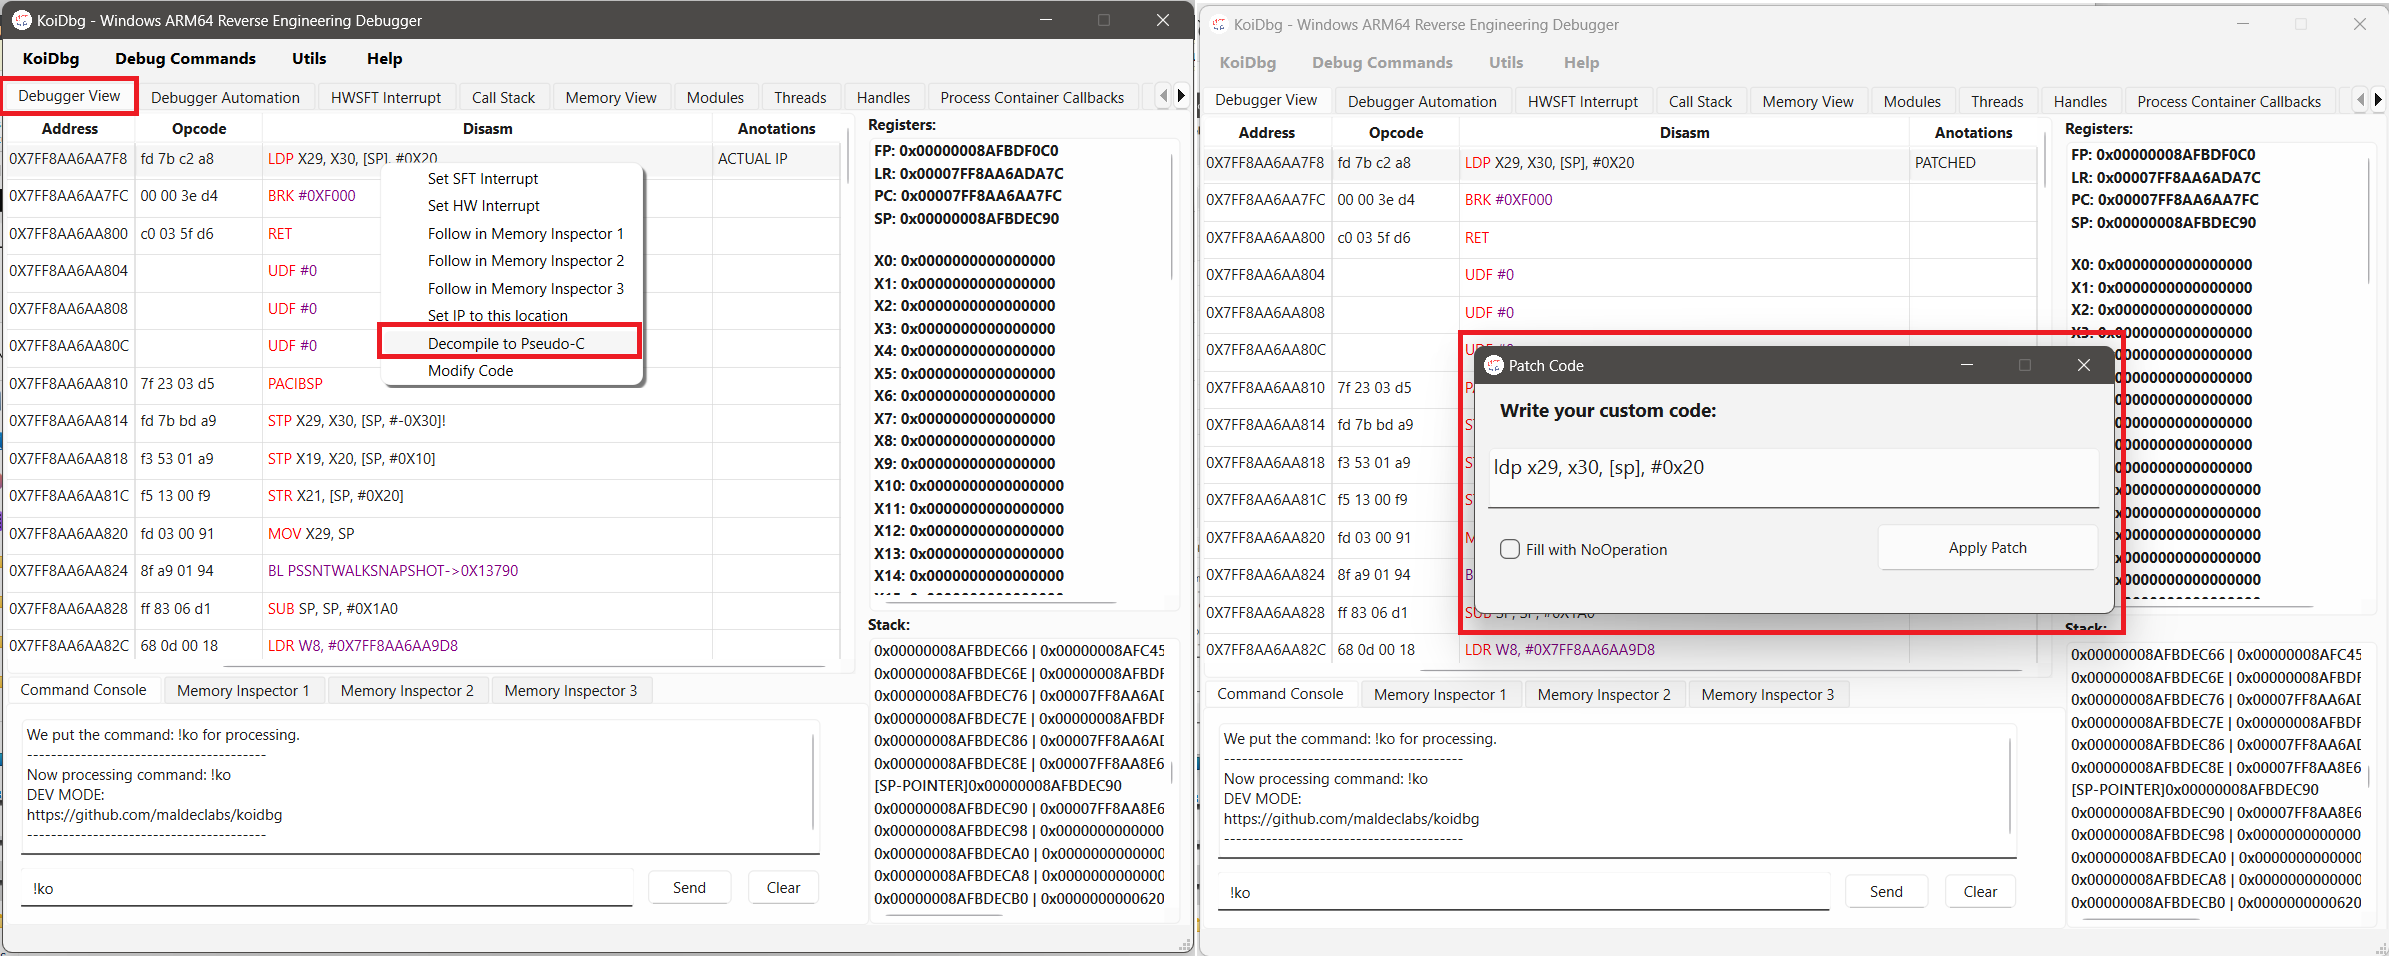Open Debug Commands menu in left window
2391x956 pixels.
point(185,58)
